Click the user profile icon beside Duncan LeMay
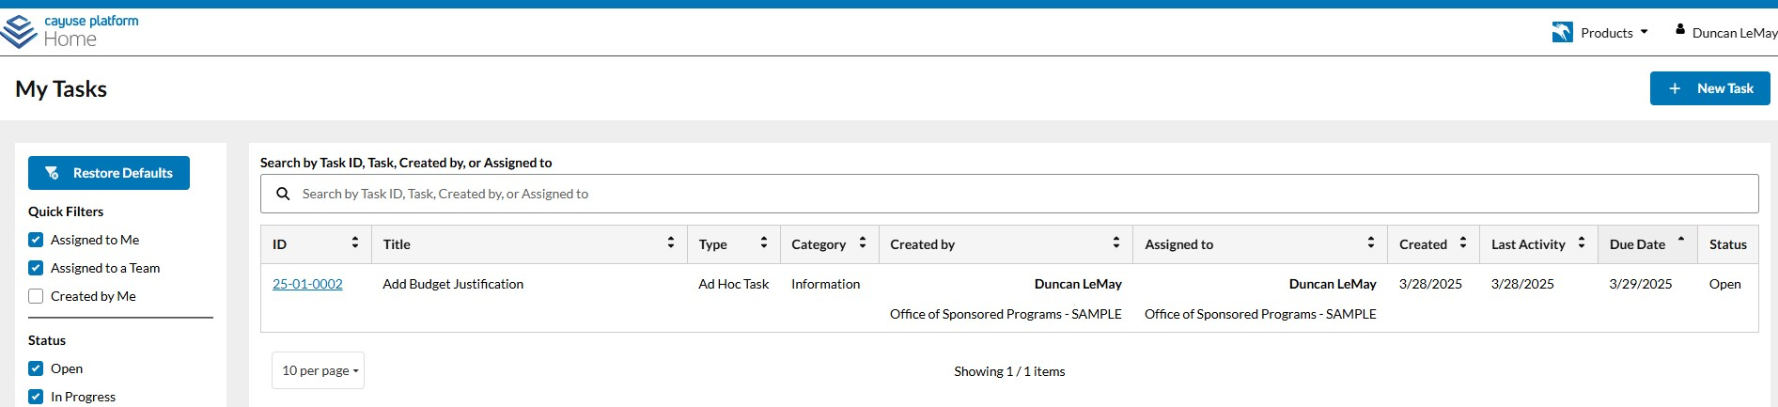The image size is (1778, 407). [1680, 30]
